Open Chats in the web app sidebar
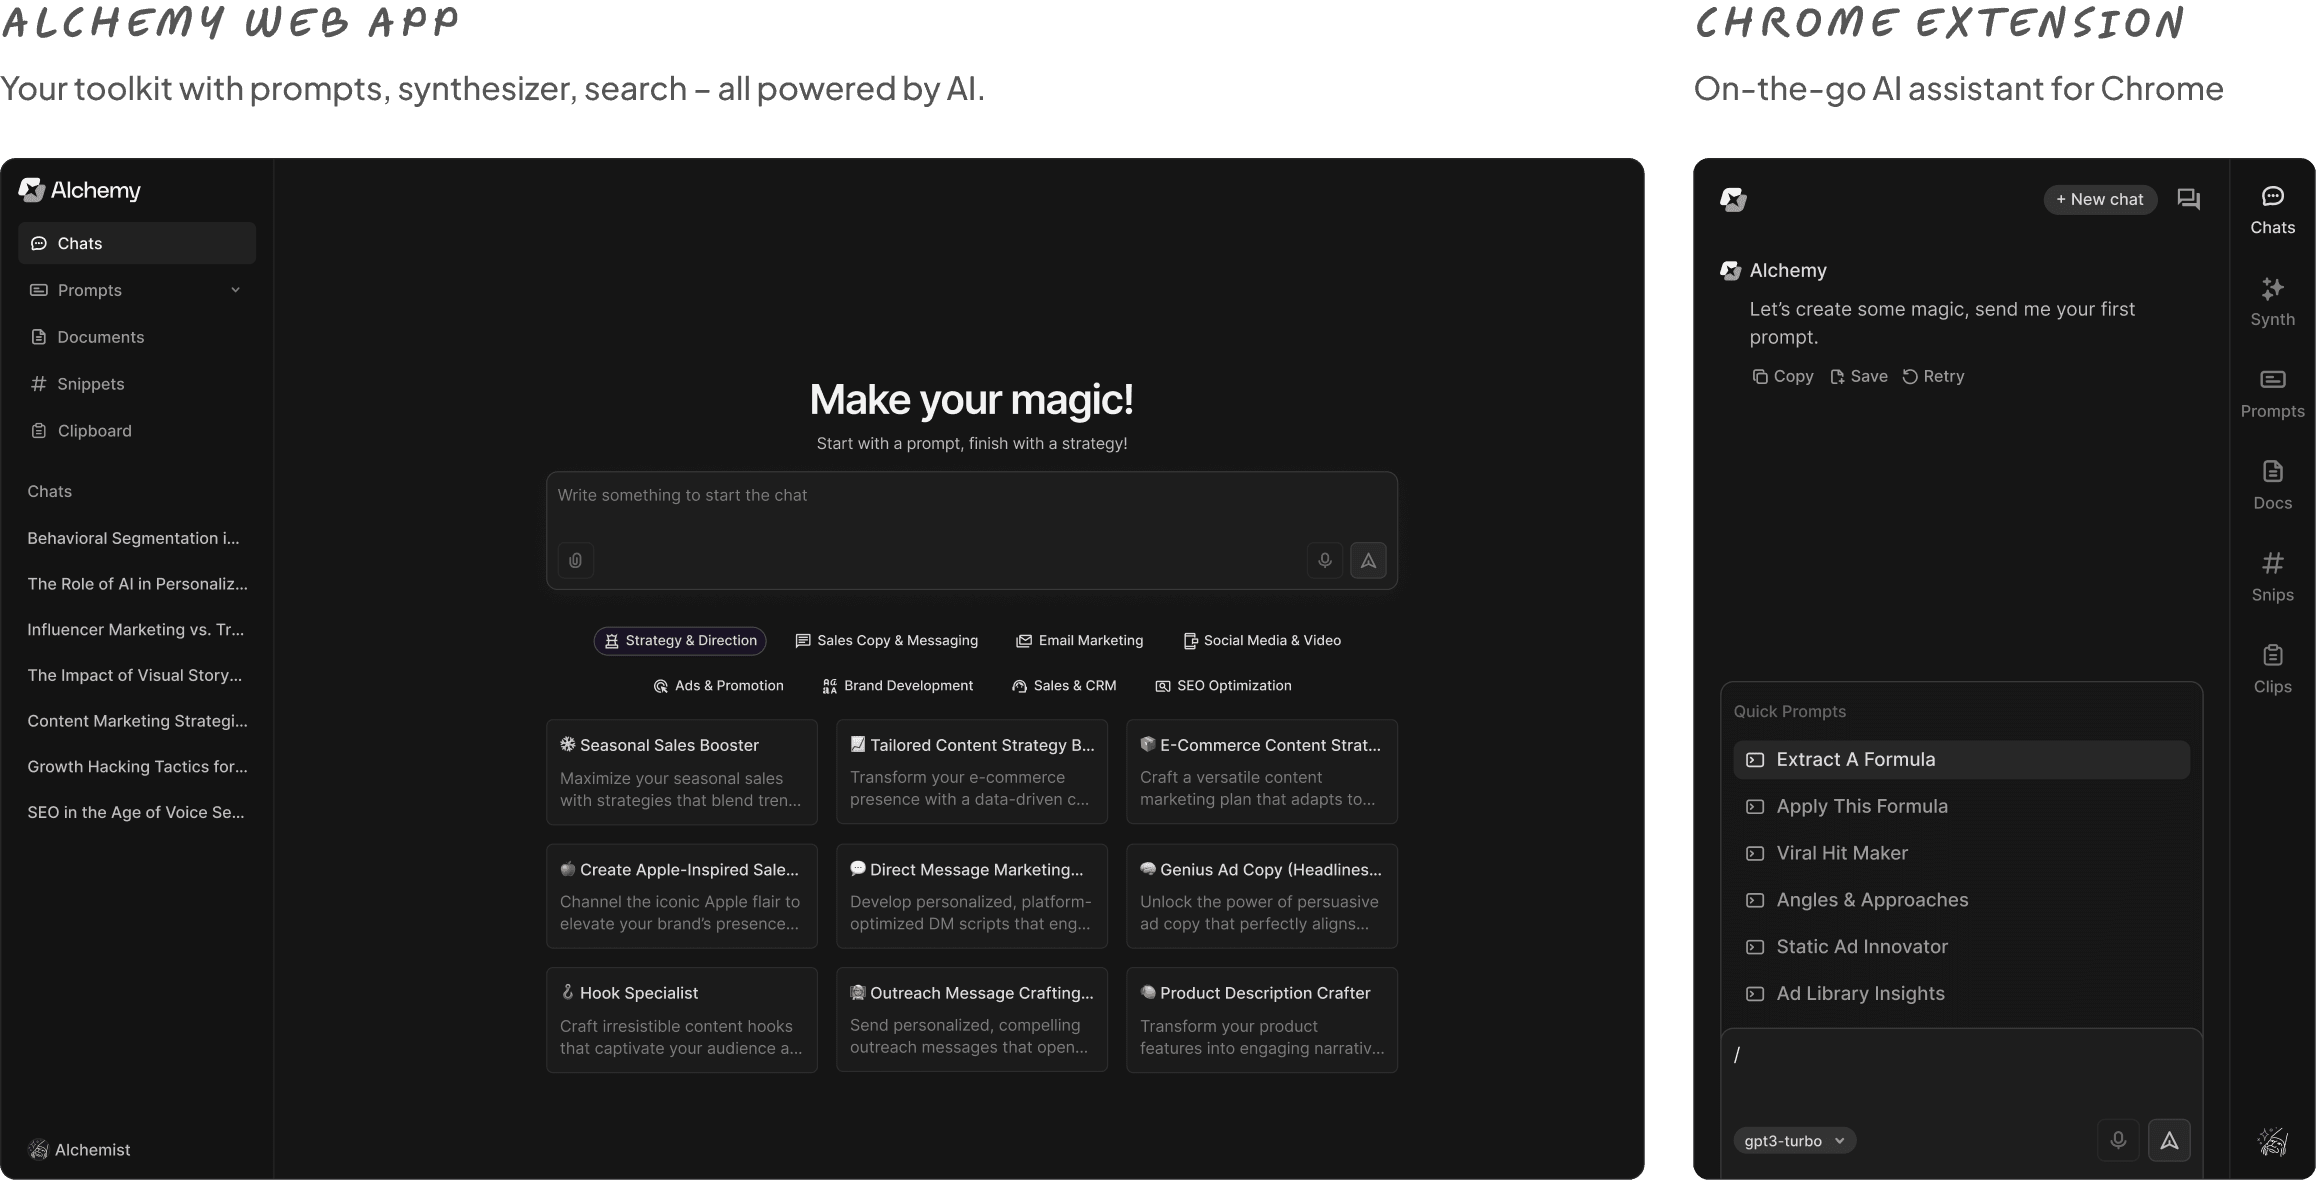The width and height of the screenshot is (2317, 1182). point(137,243)
